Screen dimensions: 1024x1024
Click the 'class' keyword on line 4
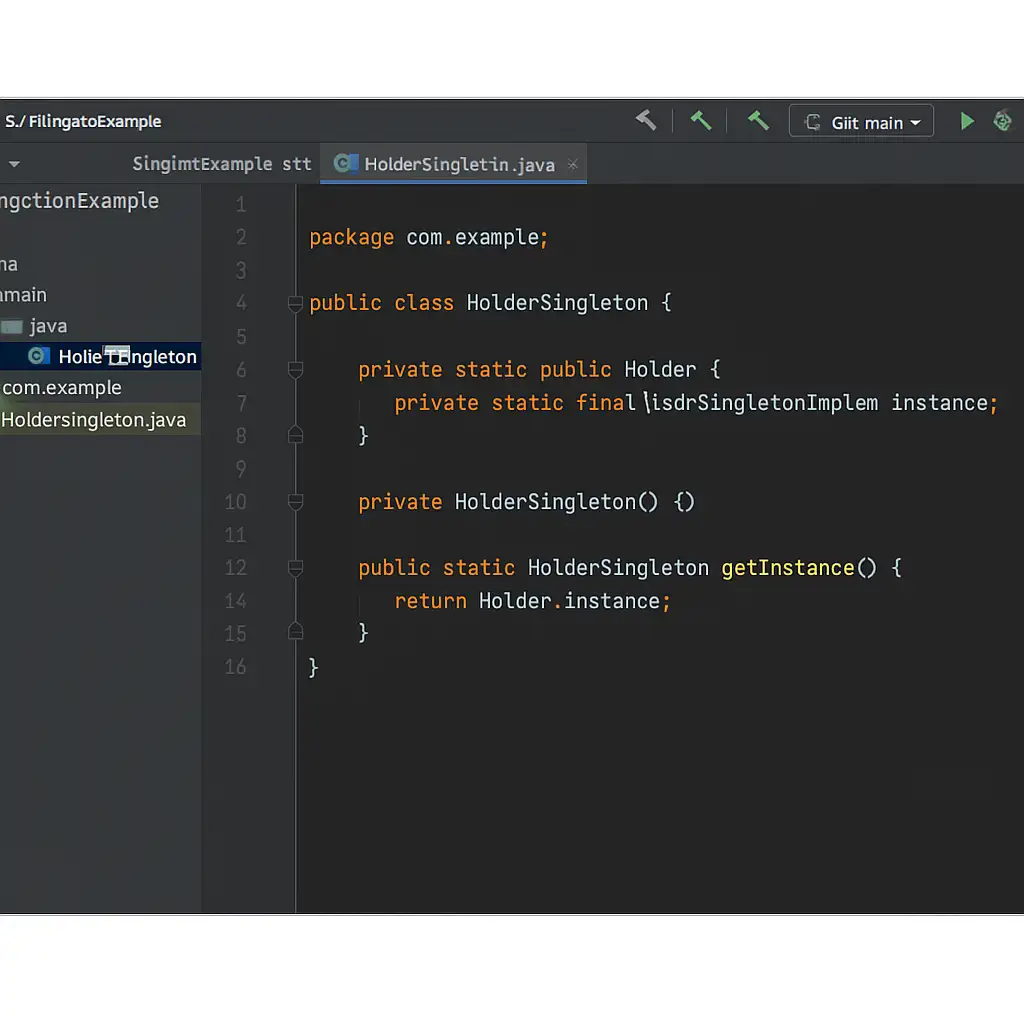tap(424, 303)
